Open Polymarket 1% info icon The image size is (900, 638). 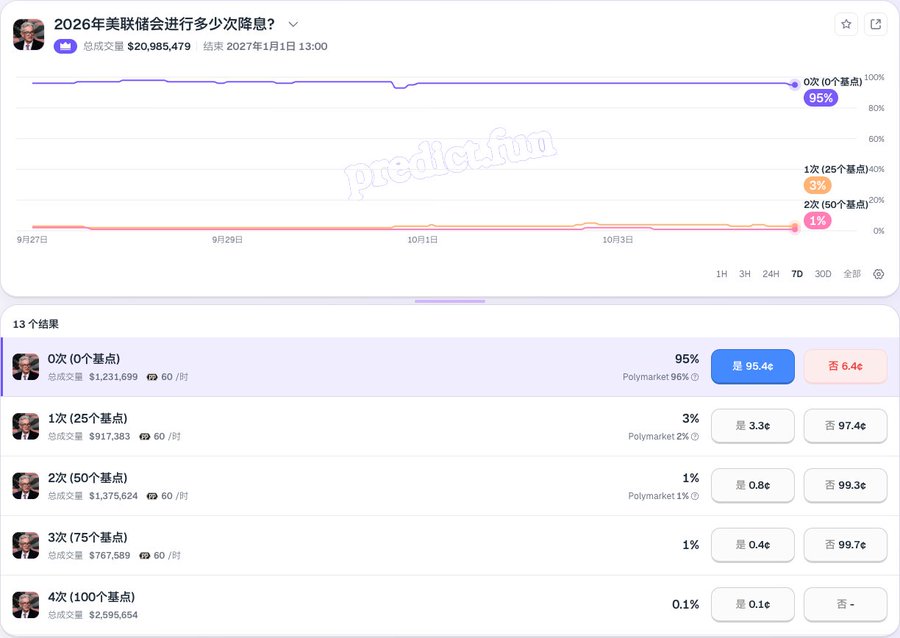tap(695, 496)
